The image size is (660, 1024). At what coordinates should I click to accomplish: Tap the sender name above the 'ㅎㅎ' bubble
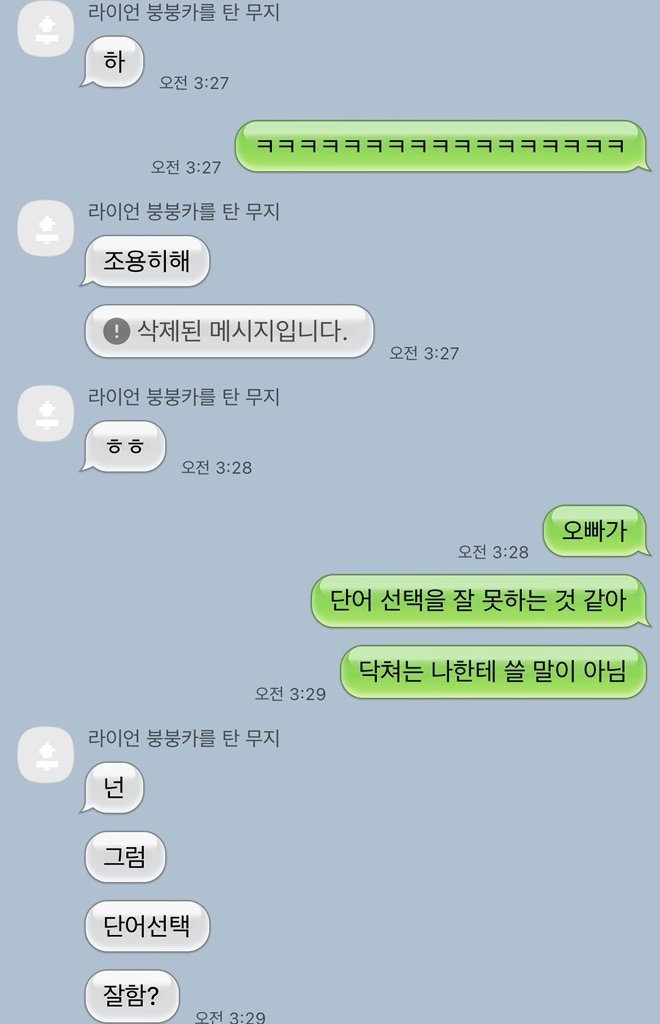(183, 396)
